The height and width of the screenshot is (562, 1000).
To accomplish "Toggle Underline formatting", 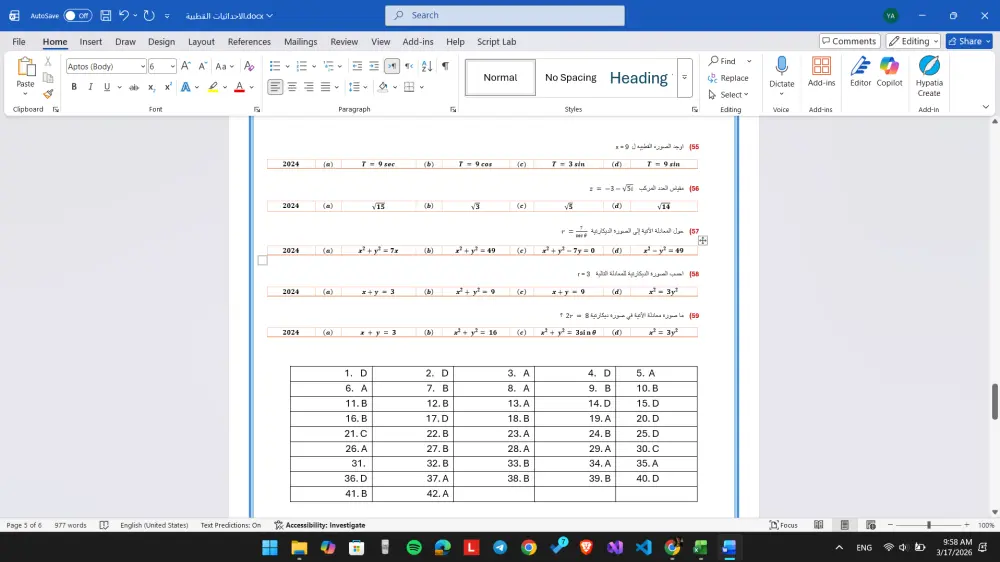I will pyautogui.click(x=107, y=87).
